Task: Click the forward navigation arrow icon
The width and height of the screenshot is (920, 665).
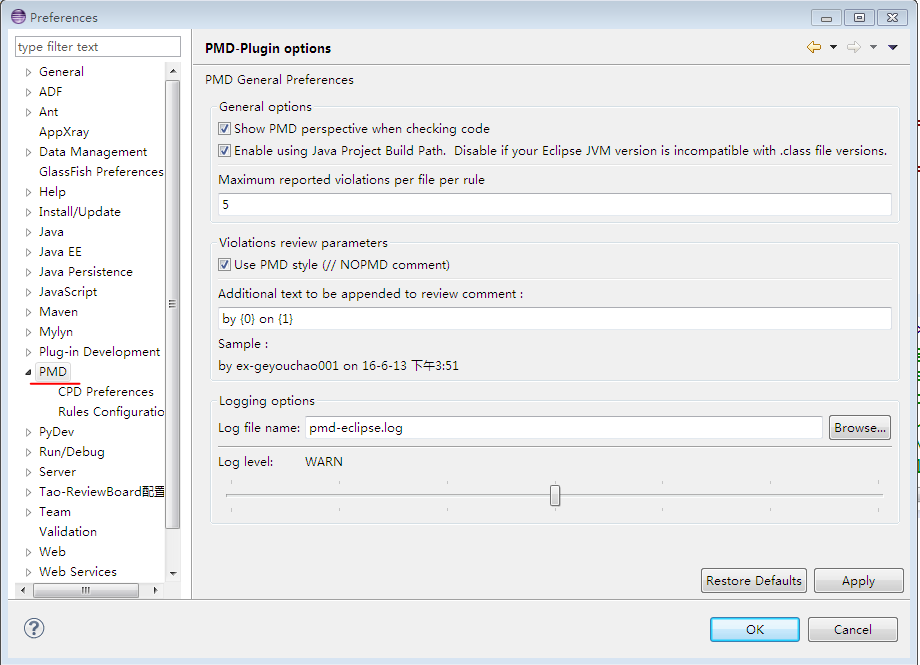Action: 853,47
